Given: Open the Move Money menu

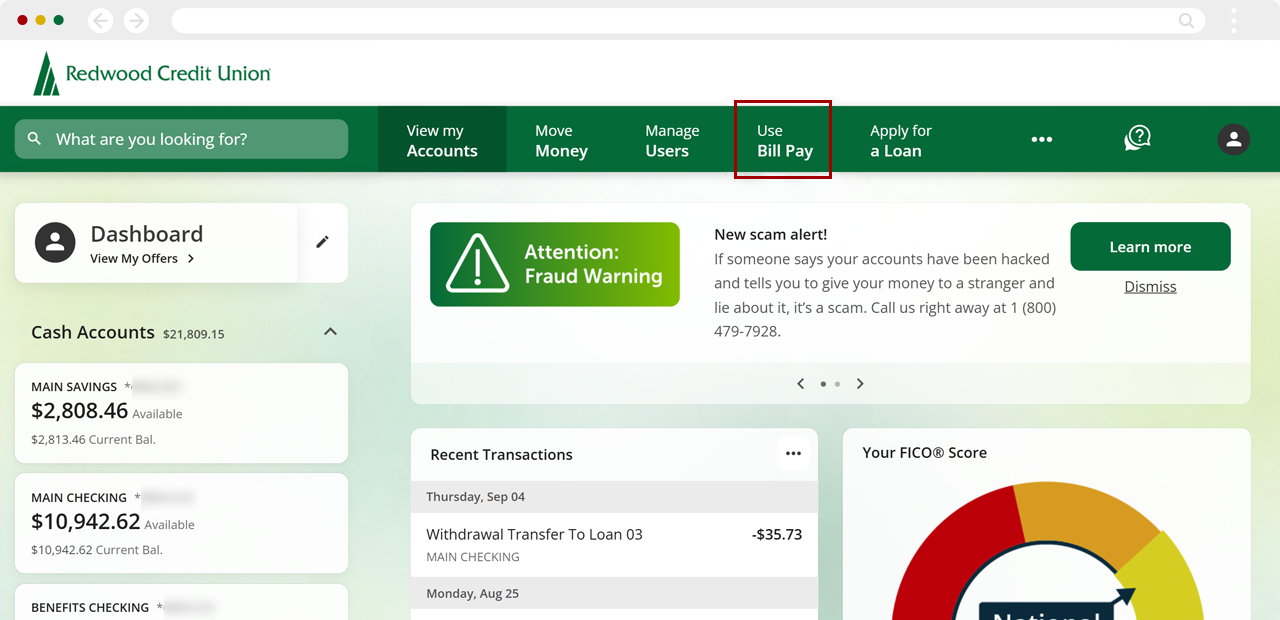Looking at the screenshot, I should point(560,139).
